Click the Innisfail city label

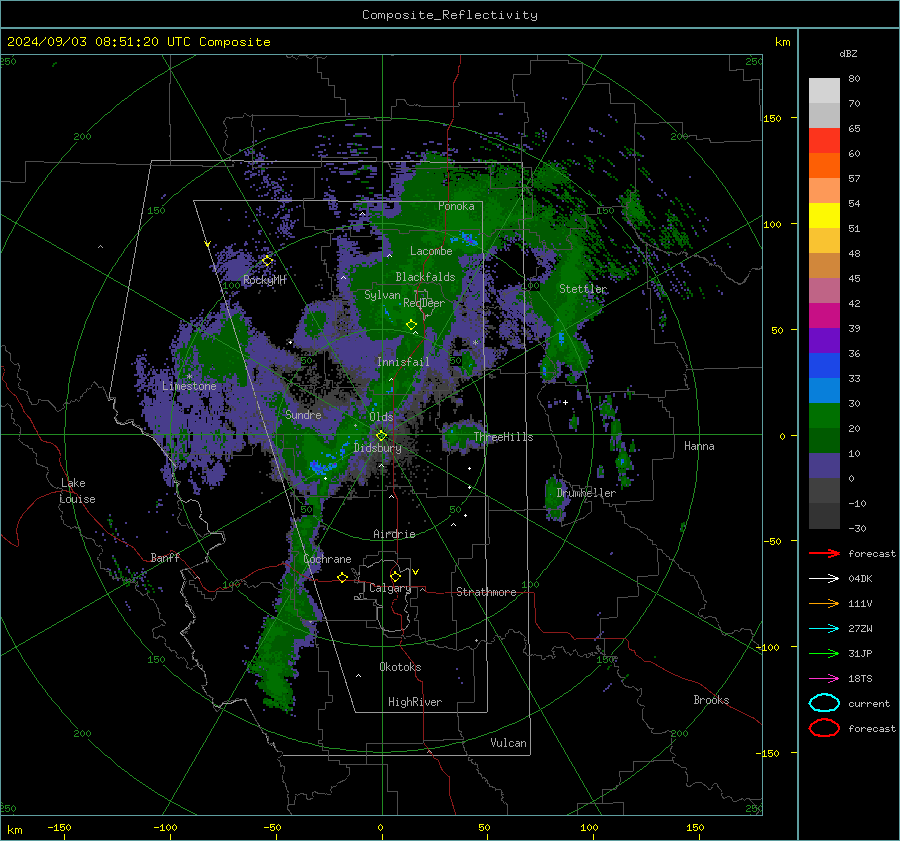(x=403, y=362)
